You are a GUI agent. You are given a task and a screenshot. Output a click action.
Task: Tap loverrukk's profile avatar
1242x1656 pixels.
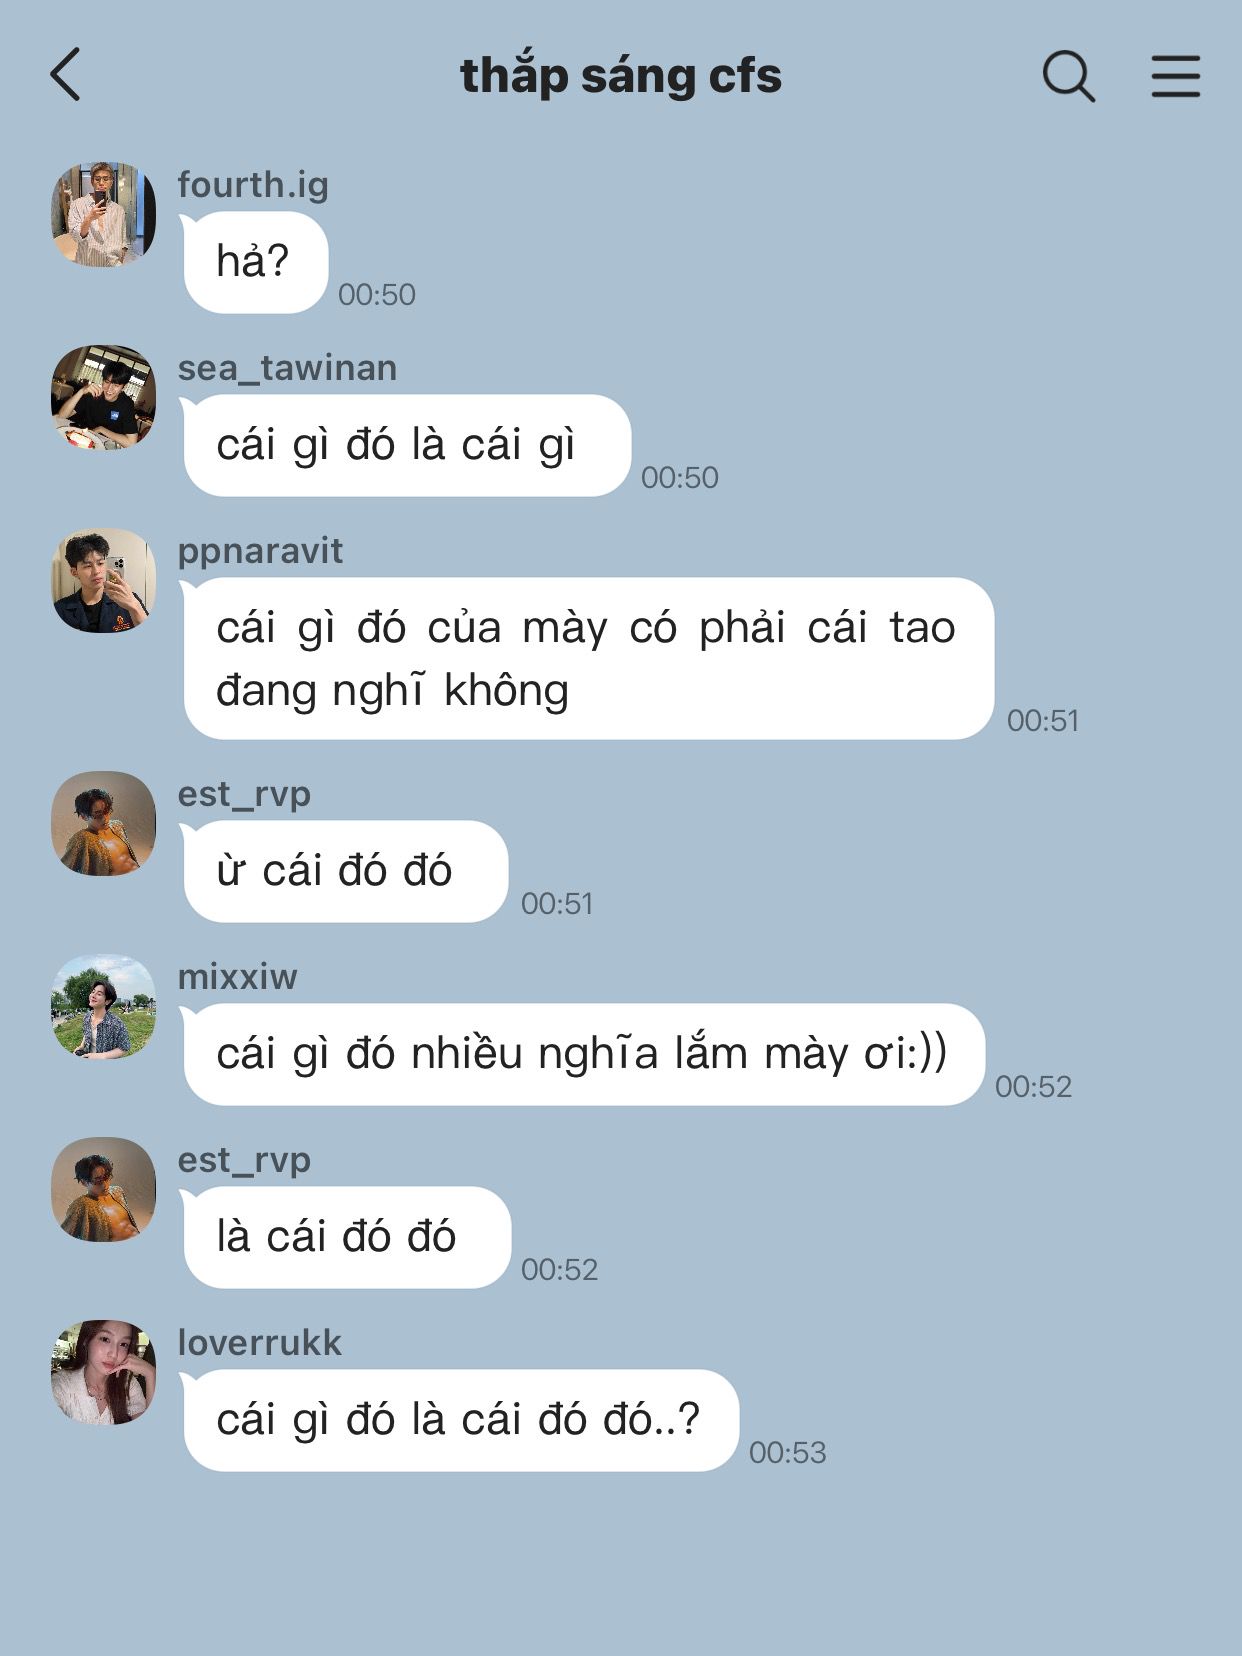[104, 1372]
